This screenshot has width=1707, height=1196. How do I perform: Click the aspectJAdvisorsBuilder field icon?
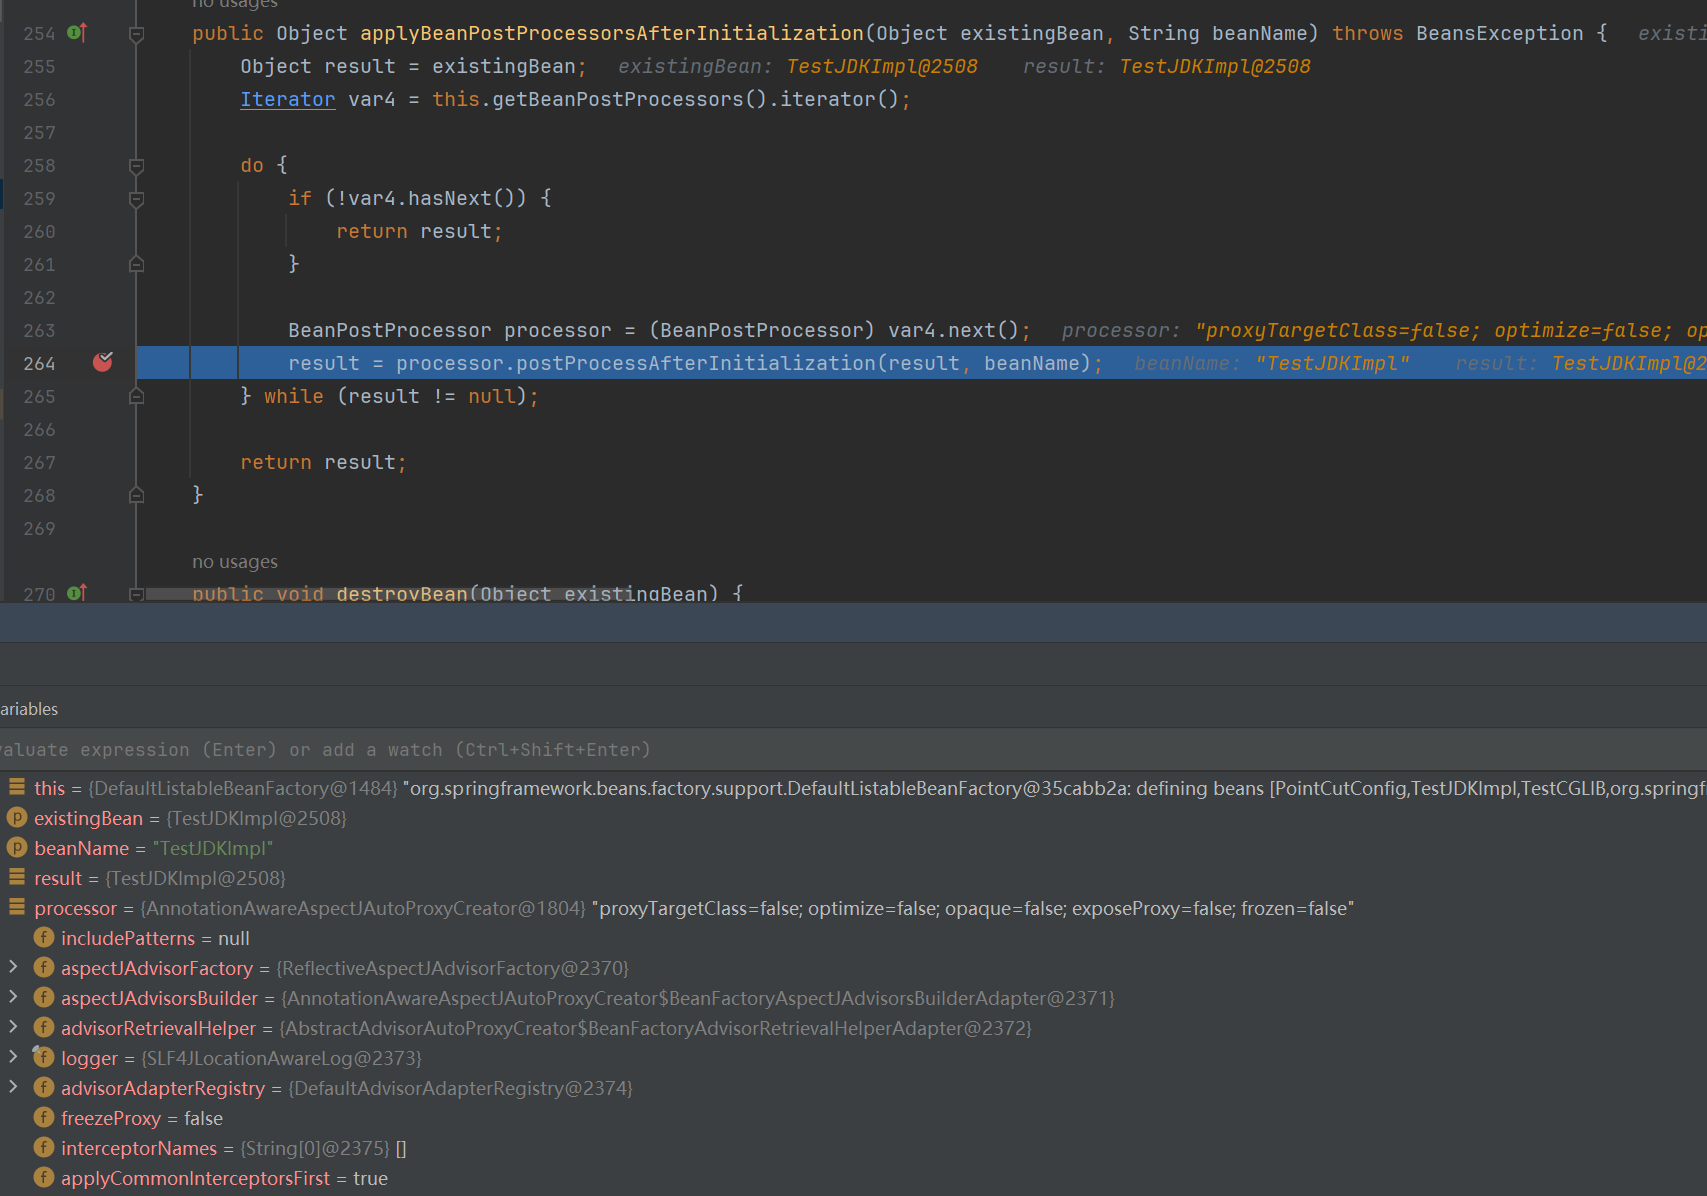coord(44,997)
